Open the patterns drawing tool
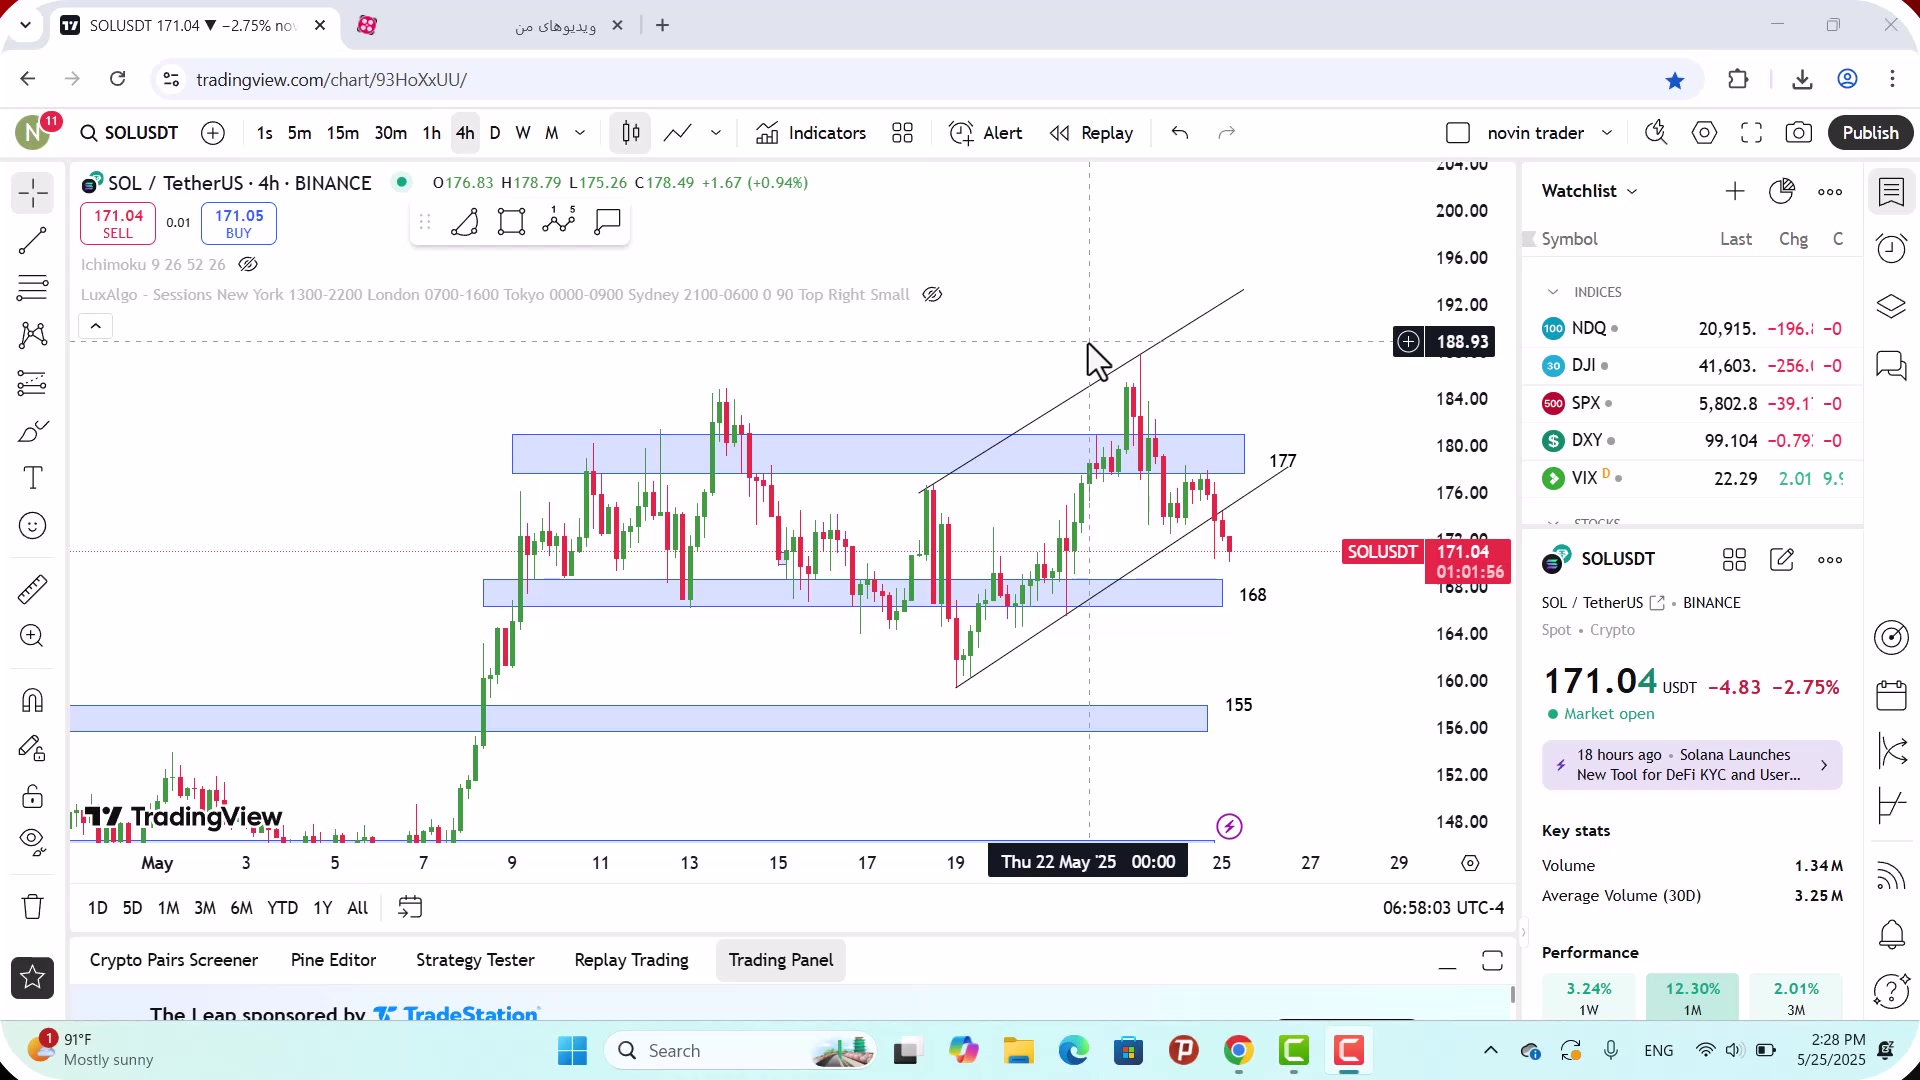The width and height of the screenshot is (1920, 1080). [x=32, y=335]
